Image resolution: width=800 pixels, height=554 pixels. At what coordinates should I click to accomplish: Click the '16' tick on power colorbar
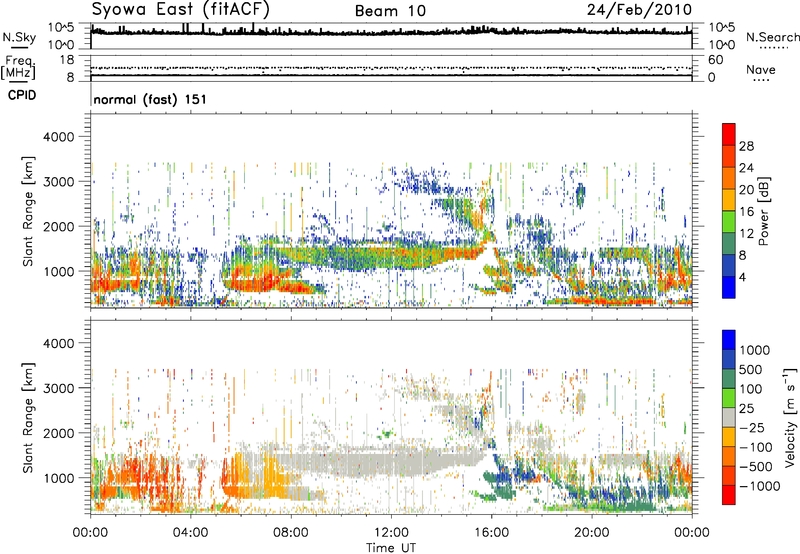coord(746,212)
